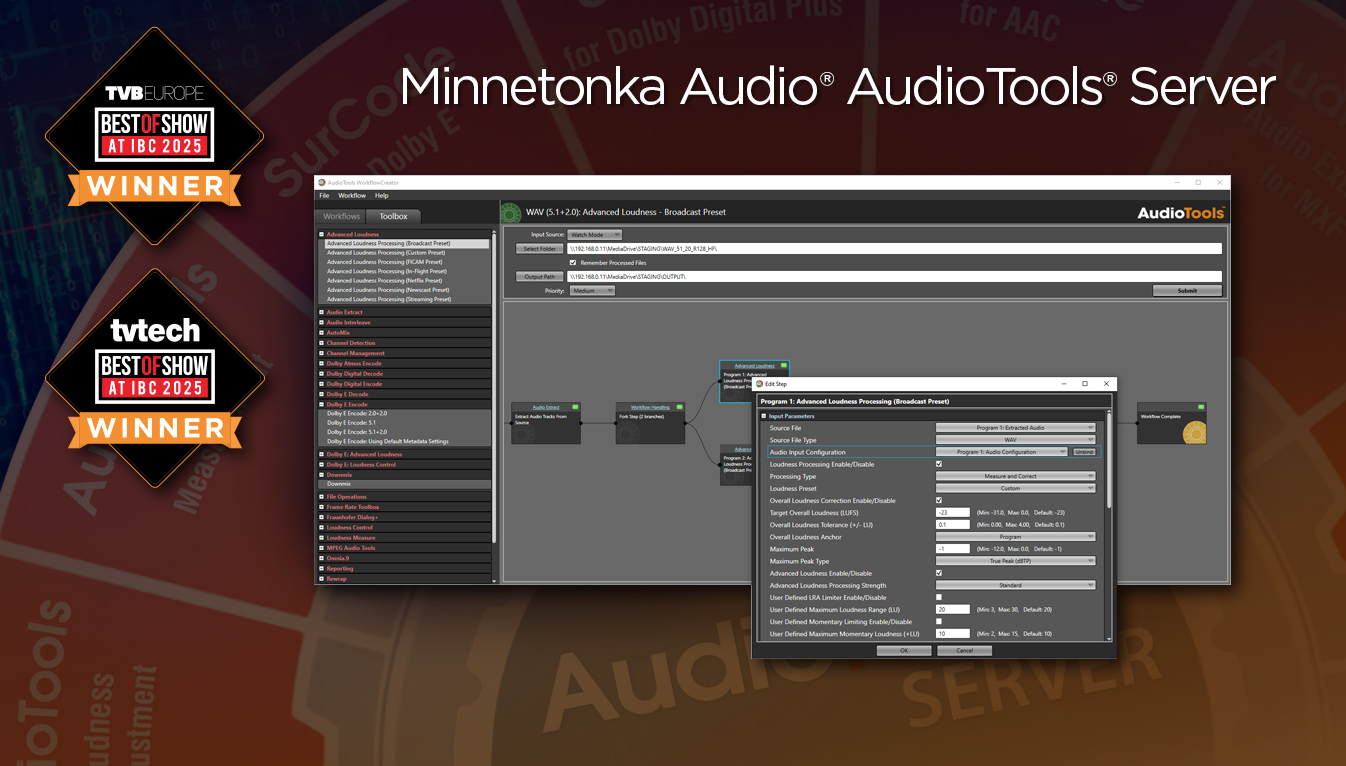Toggle Overall Loudness Correction Enable/Disable checkbox
This screenshot has width=1346, height=766.
[x=938, y=500]
